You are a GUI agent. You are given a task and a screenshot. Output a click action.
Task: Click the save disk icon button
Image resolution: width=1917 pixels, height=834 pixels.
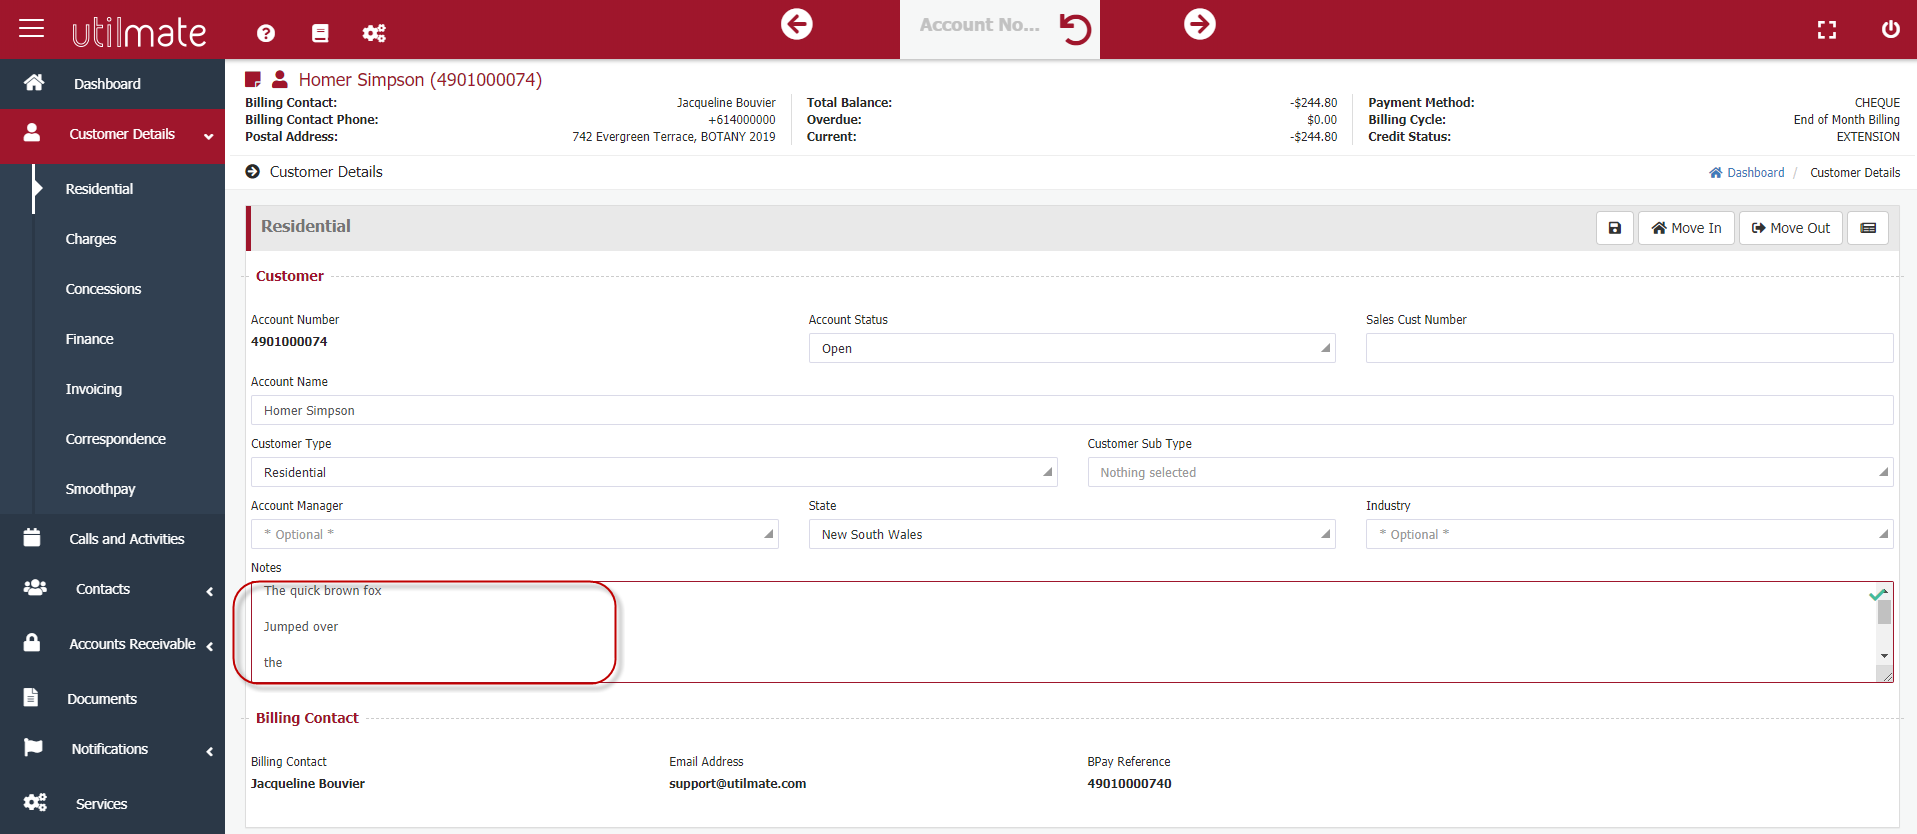click(1614, 228)
